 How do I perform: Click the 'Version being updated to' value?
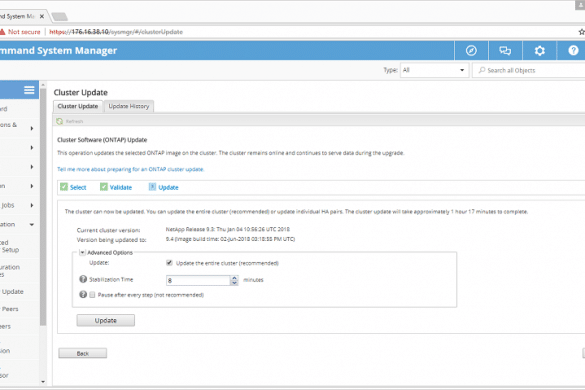(230, 239)
